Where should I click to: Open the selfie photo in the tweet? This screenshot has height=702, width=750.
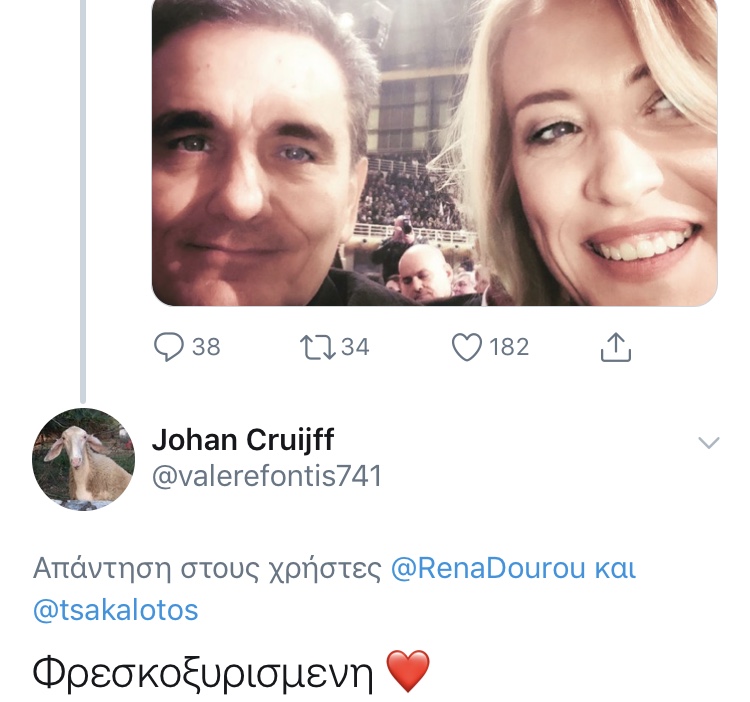click(x=434, y=153)
